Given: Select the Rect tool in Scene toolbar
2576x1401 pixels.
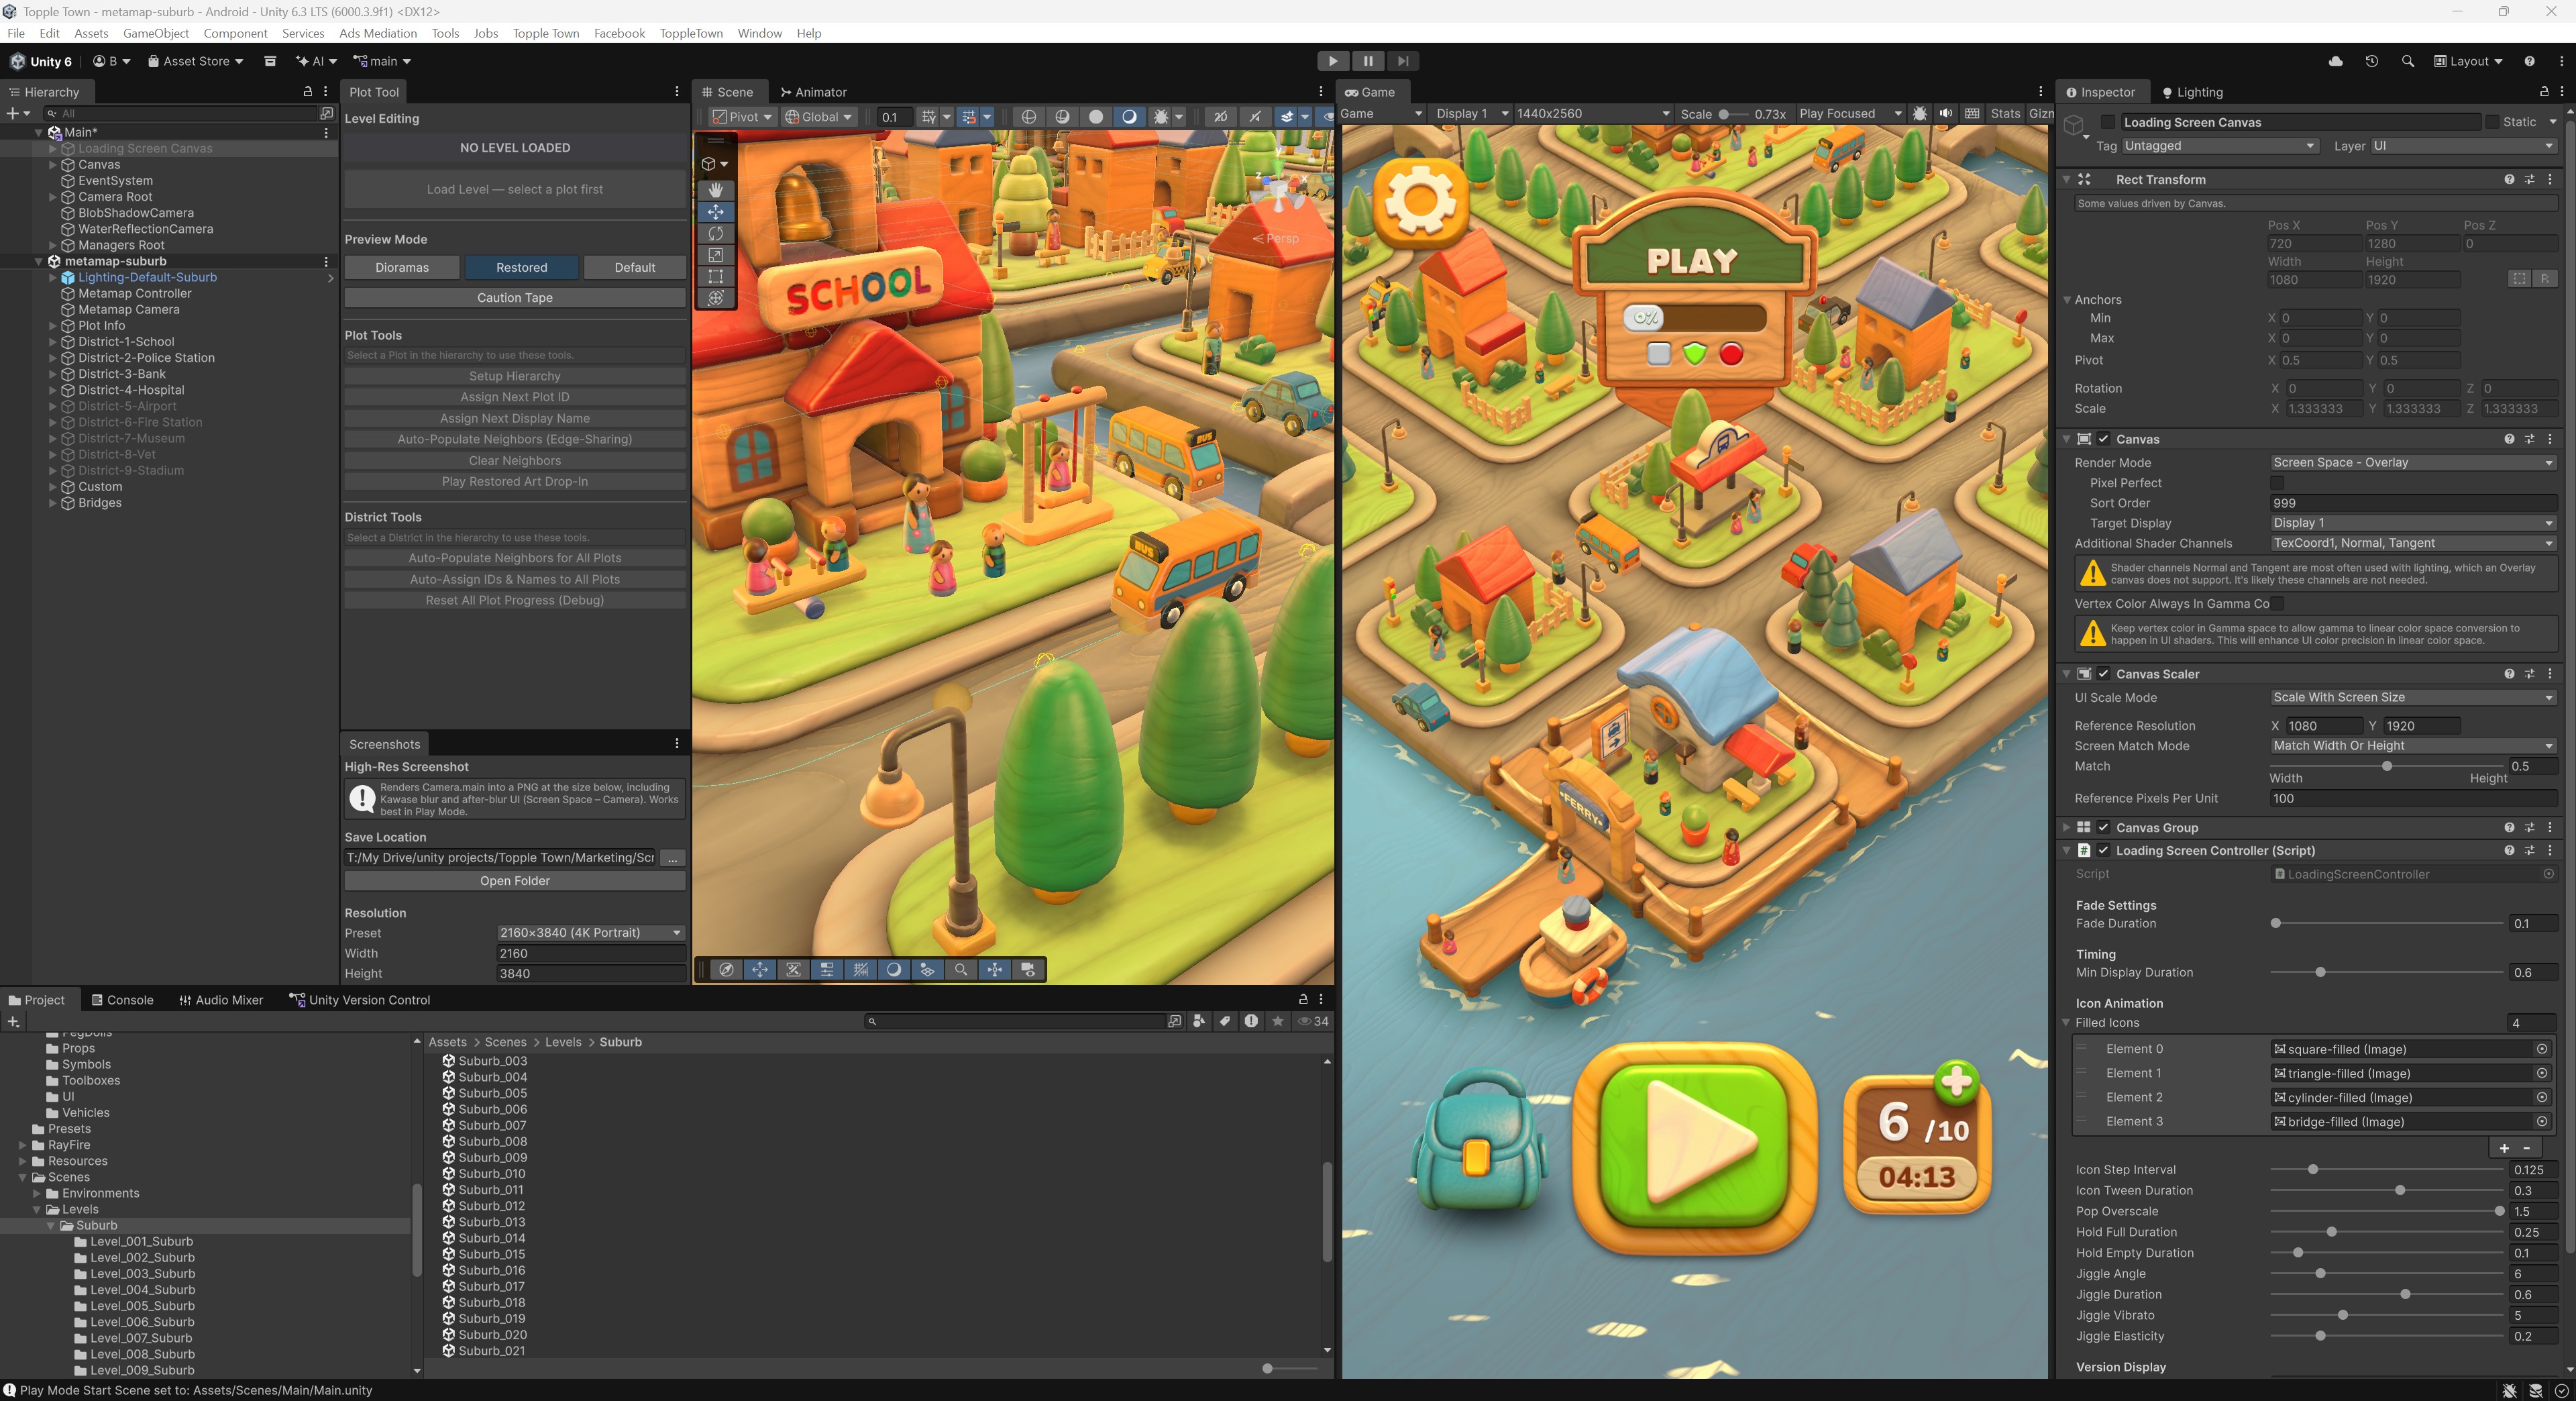Looking at the screenshot, I should [x=715, y=276].
